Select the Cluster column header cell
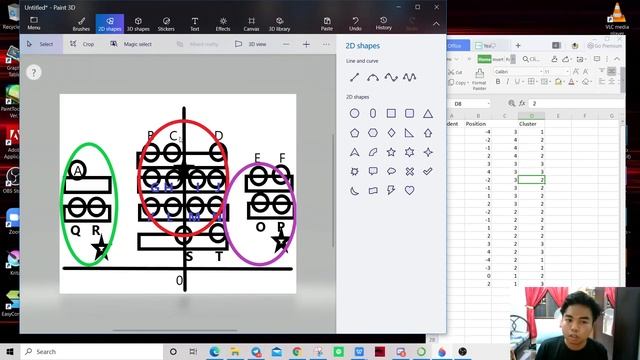This screenshot has width=640, height=360. [x=531, y=124]
